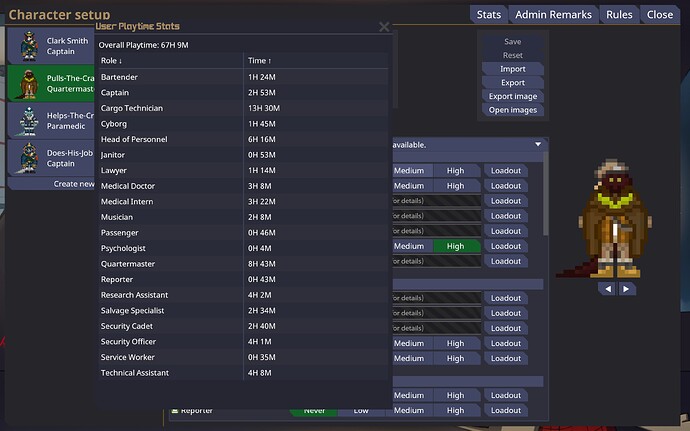The width and height of the screenshot is (690, 431).
Task: Set Reporter job priority to High
Action: pyautogui.click(x=455, y=410)
